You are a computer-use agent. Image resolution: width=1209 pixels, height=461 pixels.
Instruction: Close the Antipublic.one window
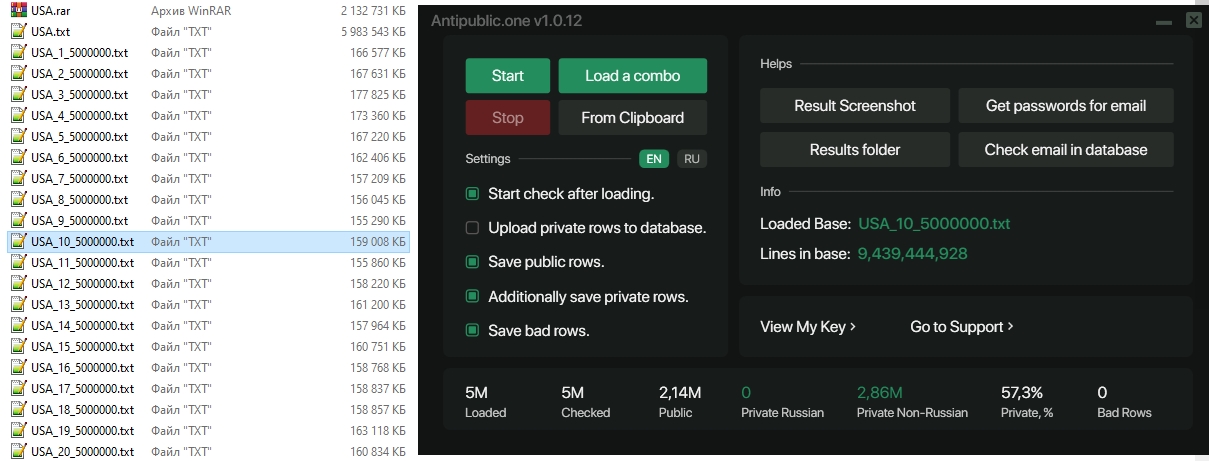[x=1193, y=20]
